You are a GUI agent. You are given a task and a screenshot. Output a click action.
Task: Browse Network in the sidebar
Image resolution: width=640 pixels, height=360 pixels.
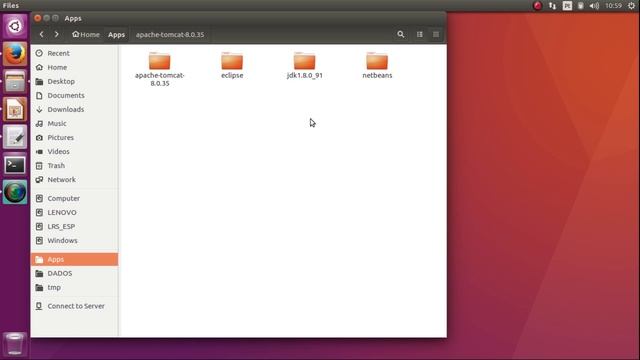coord(74,180)
